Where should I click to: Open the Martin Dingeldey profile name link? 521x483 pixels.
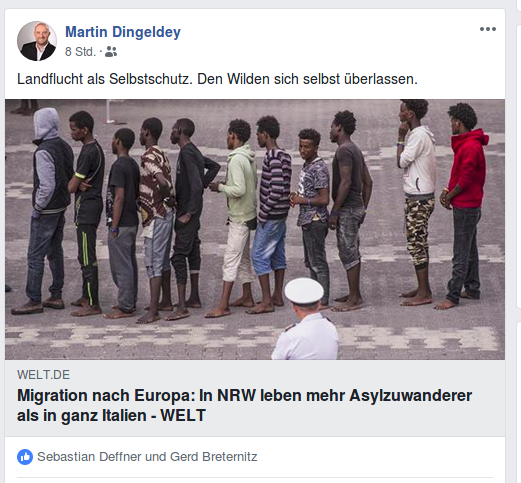(x=123, y=32)
